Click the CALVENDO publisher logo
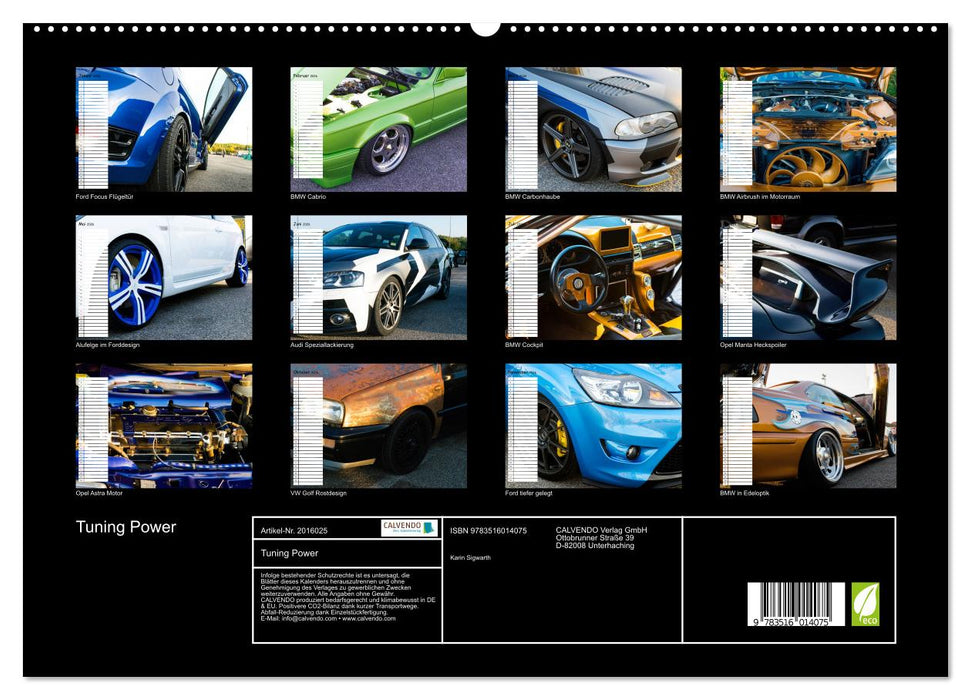 (x=409, y=529)
